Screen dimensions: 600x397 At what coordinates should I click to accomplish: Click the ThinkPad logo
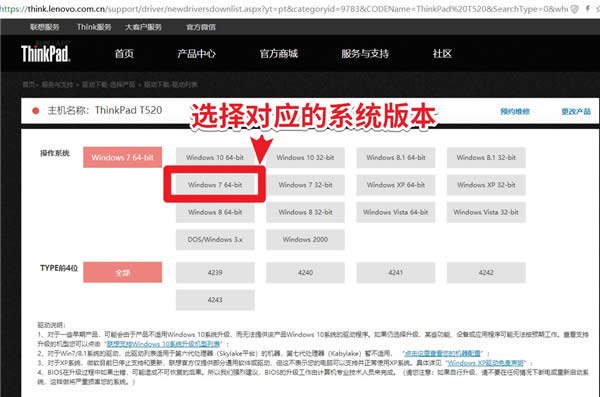46,54
